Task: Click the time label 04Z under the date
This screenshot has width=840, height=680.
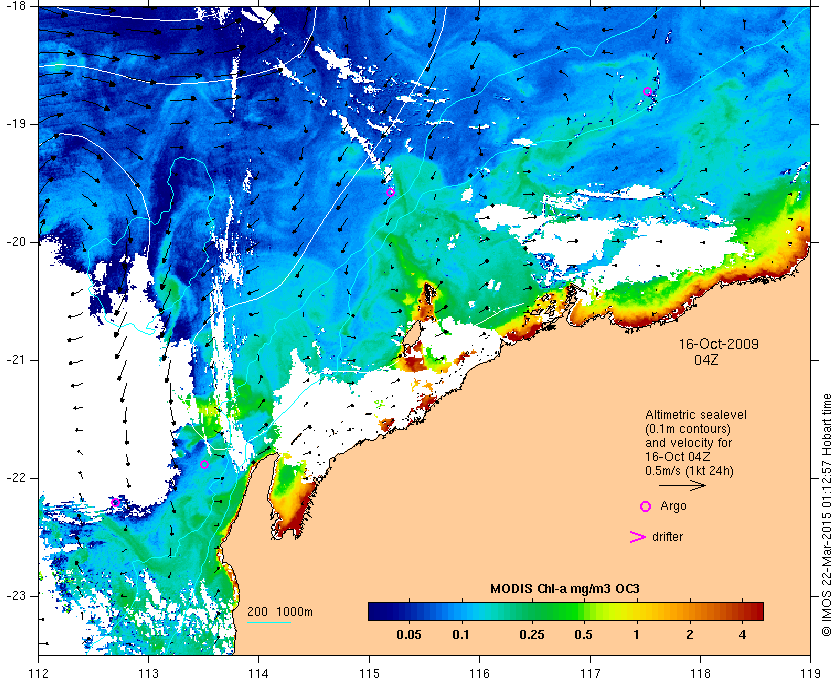Action: (x=706, y=360)
